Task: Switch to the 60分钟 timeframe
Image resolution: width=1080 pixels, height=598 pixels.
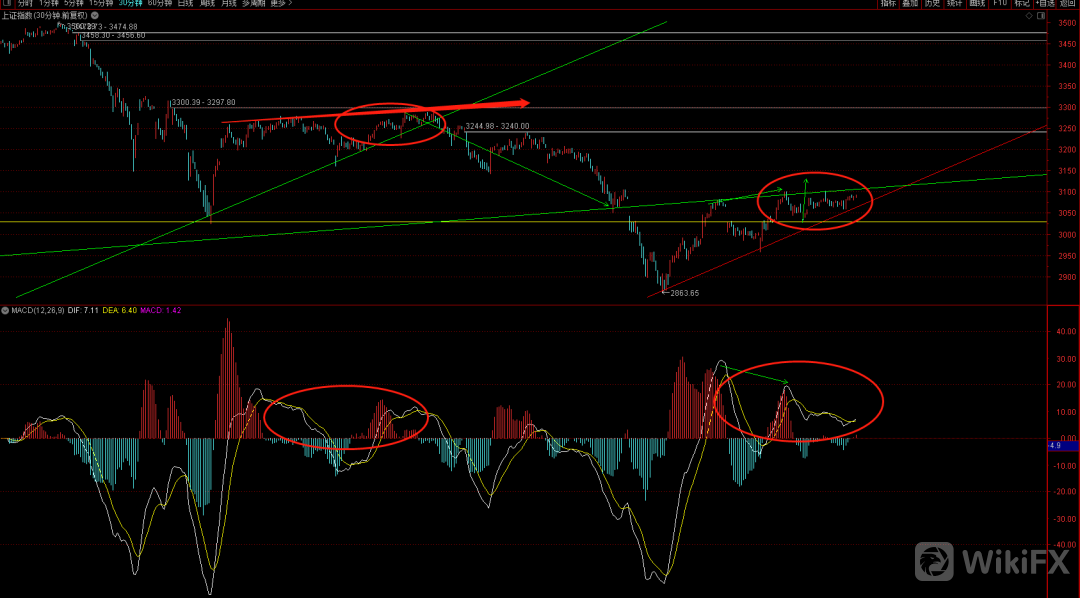Action: [x=160, y=4]
